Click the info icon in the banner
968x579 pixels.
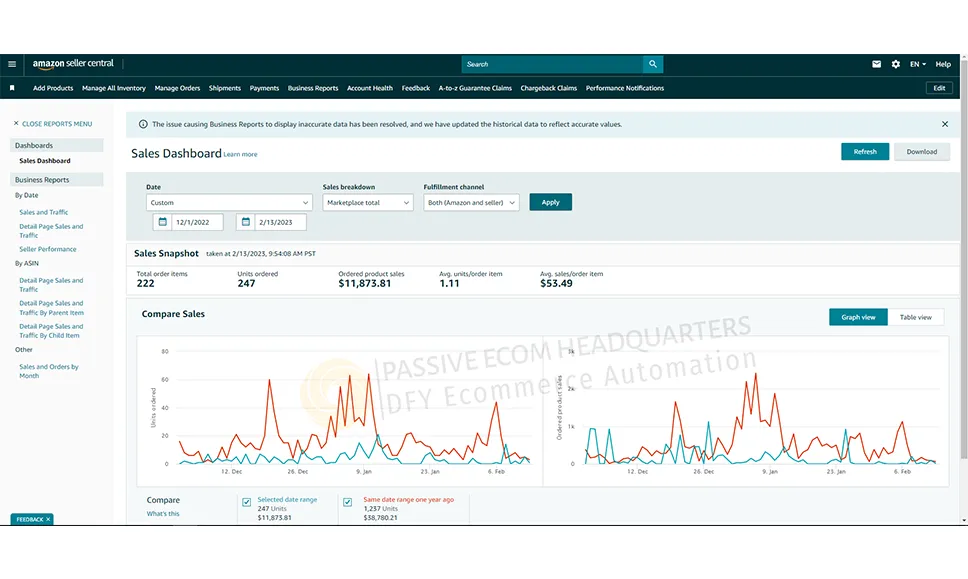[143, 124]
